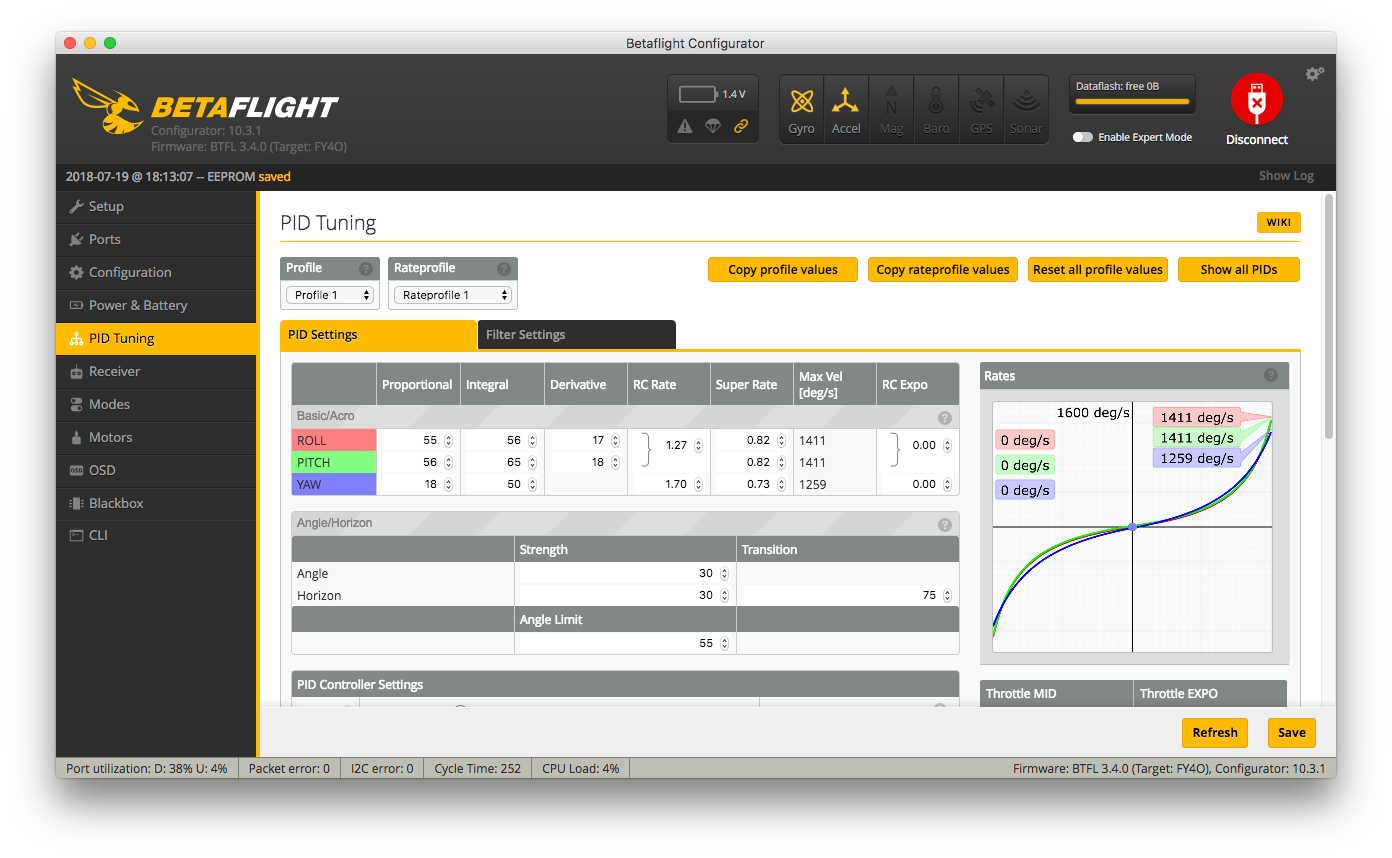Click the PID Controller Settings header
The width and height of the screenshot is (1392, 858).
pos(625,685)
